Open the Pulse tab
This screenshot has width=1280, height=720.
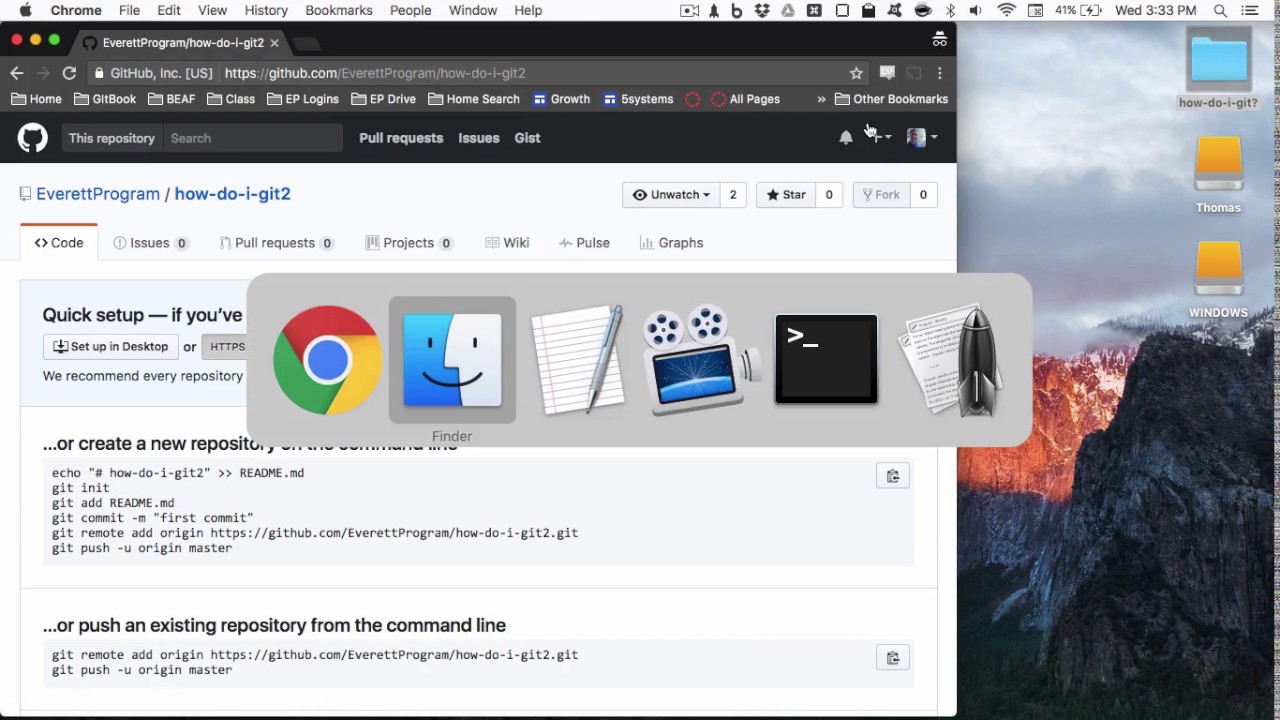click(584, 243)
